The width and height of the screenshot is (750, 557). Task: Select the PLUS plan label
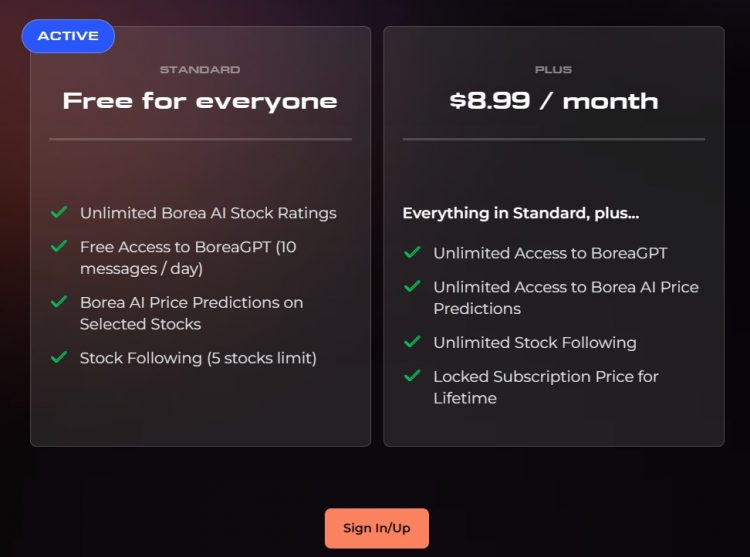[x=553, y=70]
